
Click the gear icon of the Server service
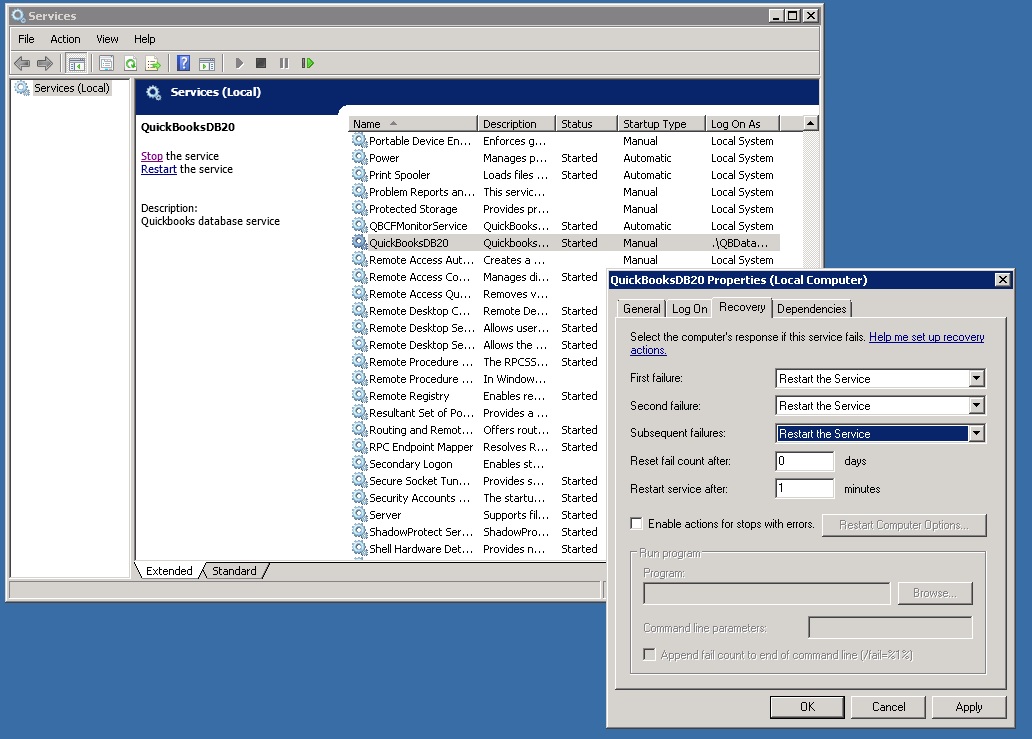coord(359,514)
